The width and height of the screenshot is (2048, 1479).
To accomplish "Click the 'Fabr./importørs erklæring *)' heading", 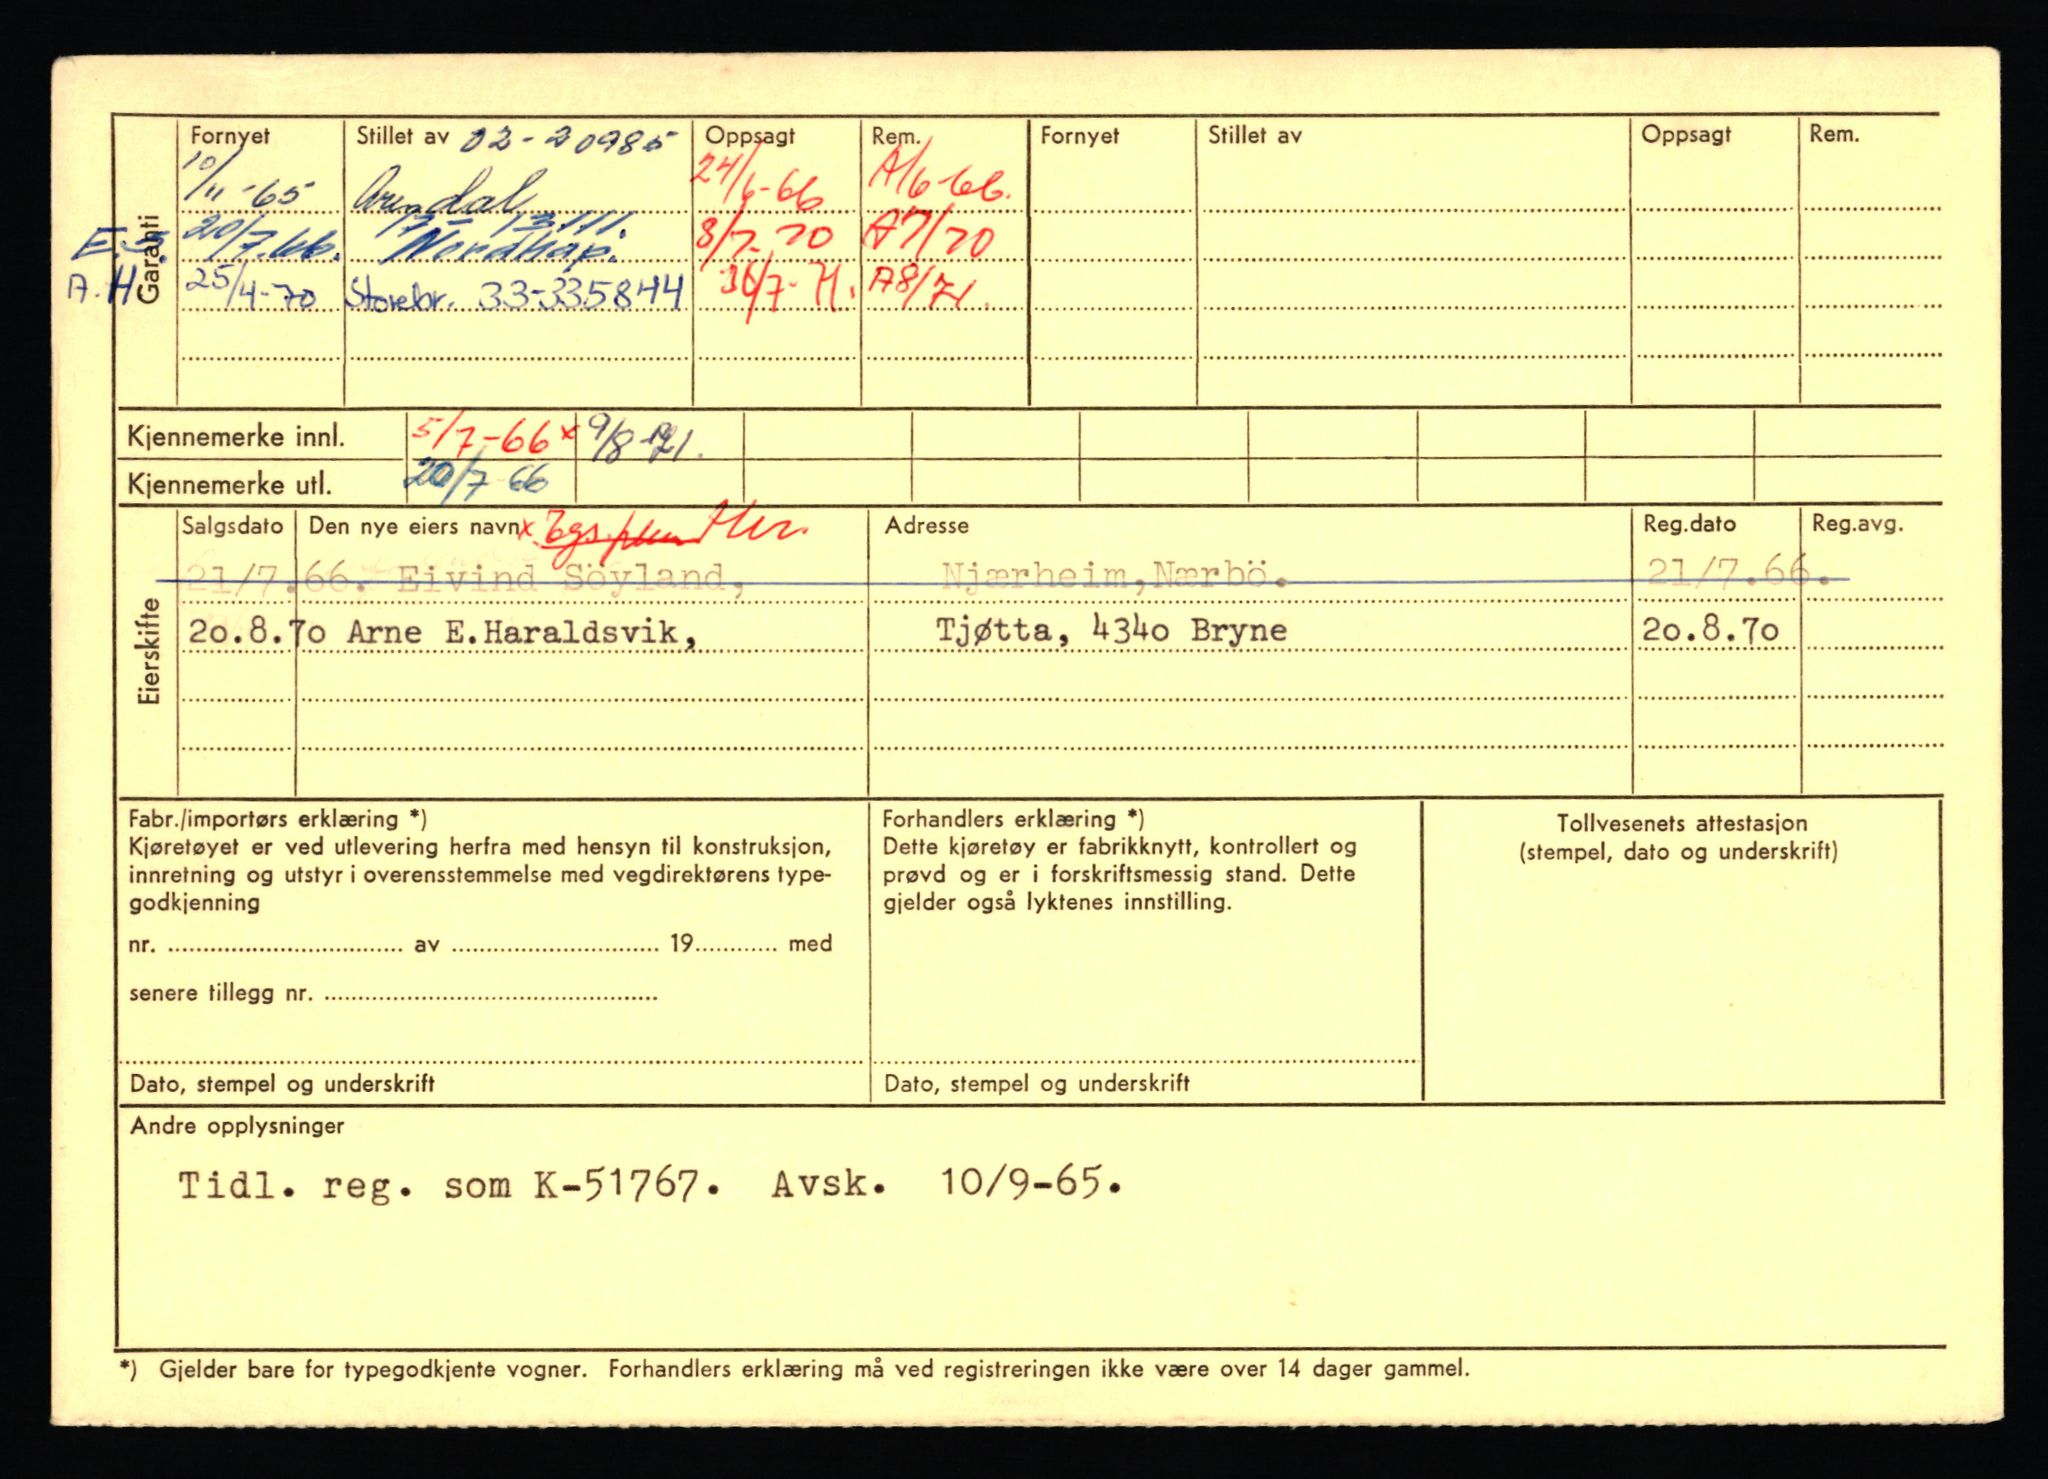I will tap(277, 819).
